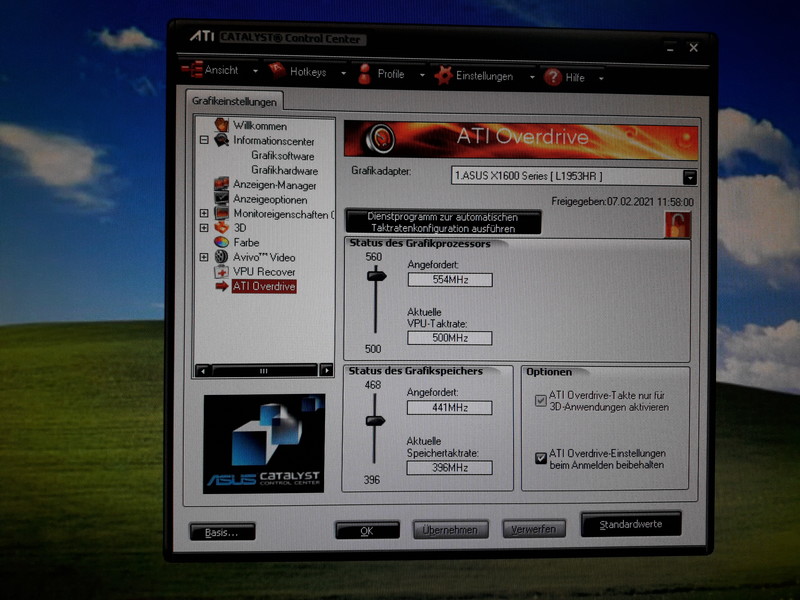Click the Avivo Video icon

click(221, 257)
